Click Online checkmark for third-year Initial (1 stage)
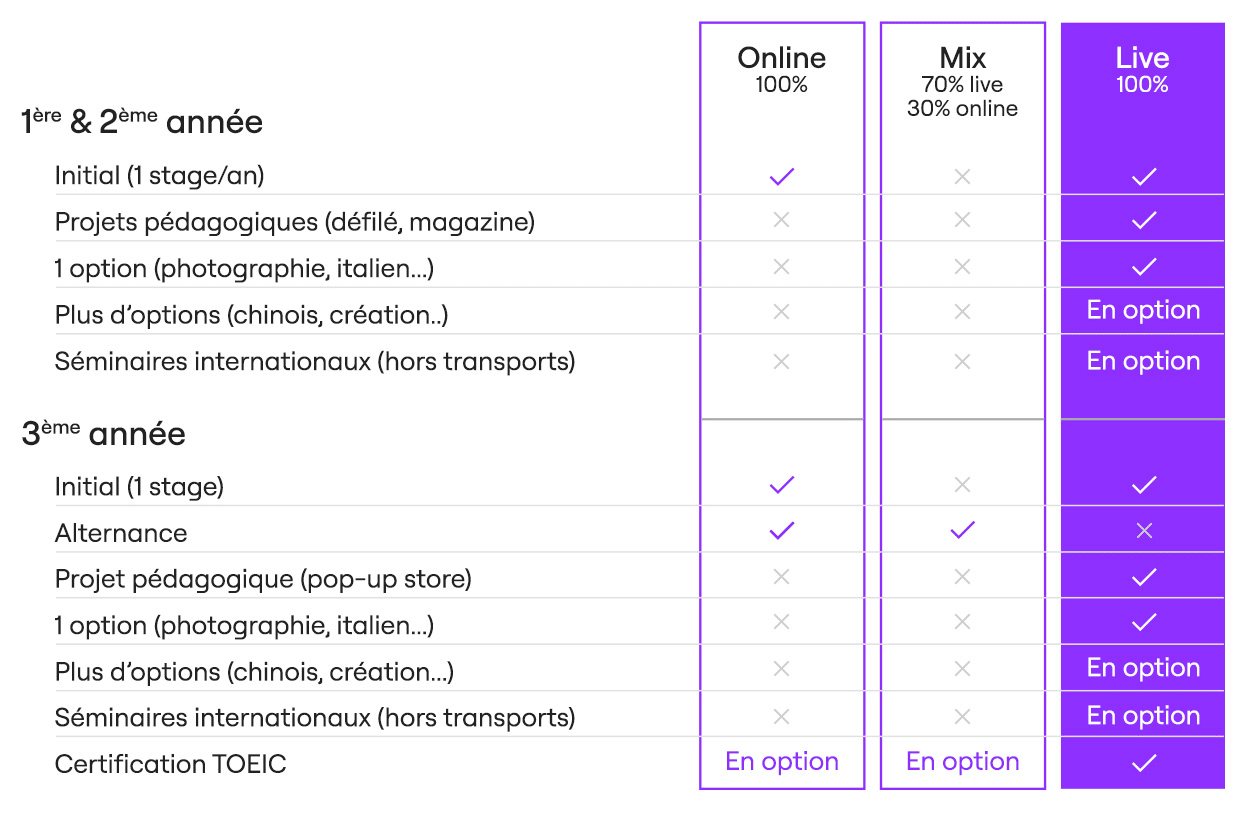1251x817 pixels. pyautogui.click(x=782, y=485)
